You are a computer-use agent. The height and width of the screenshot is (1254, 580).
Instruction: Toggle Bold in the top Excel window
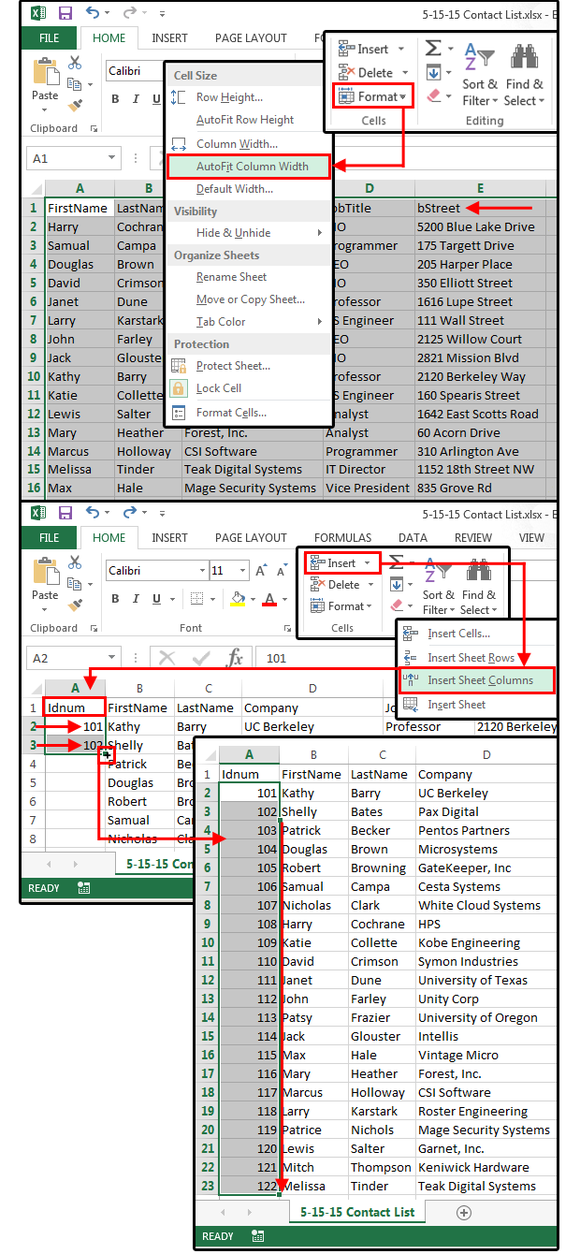click(116, 99)
